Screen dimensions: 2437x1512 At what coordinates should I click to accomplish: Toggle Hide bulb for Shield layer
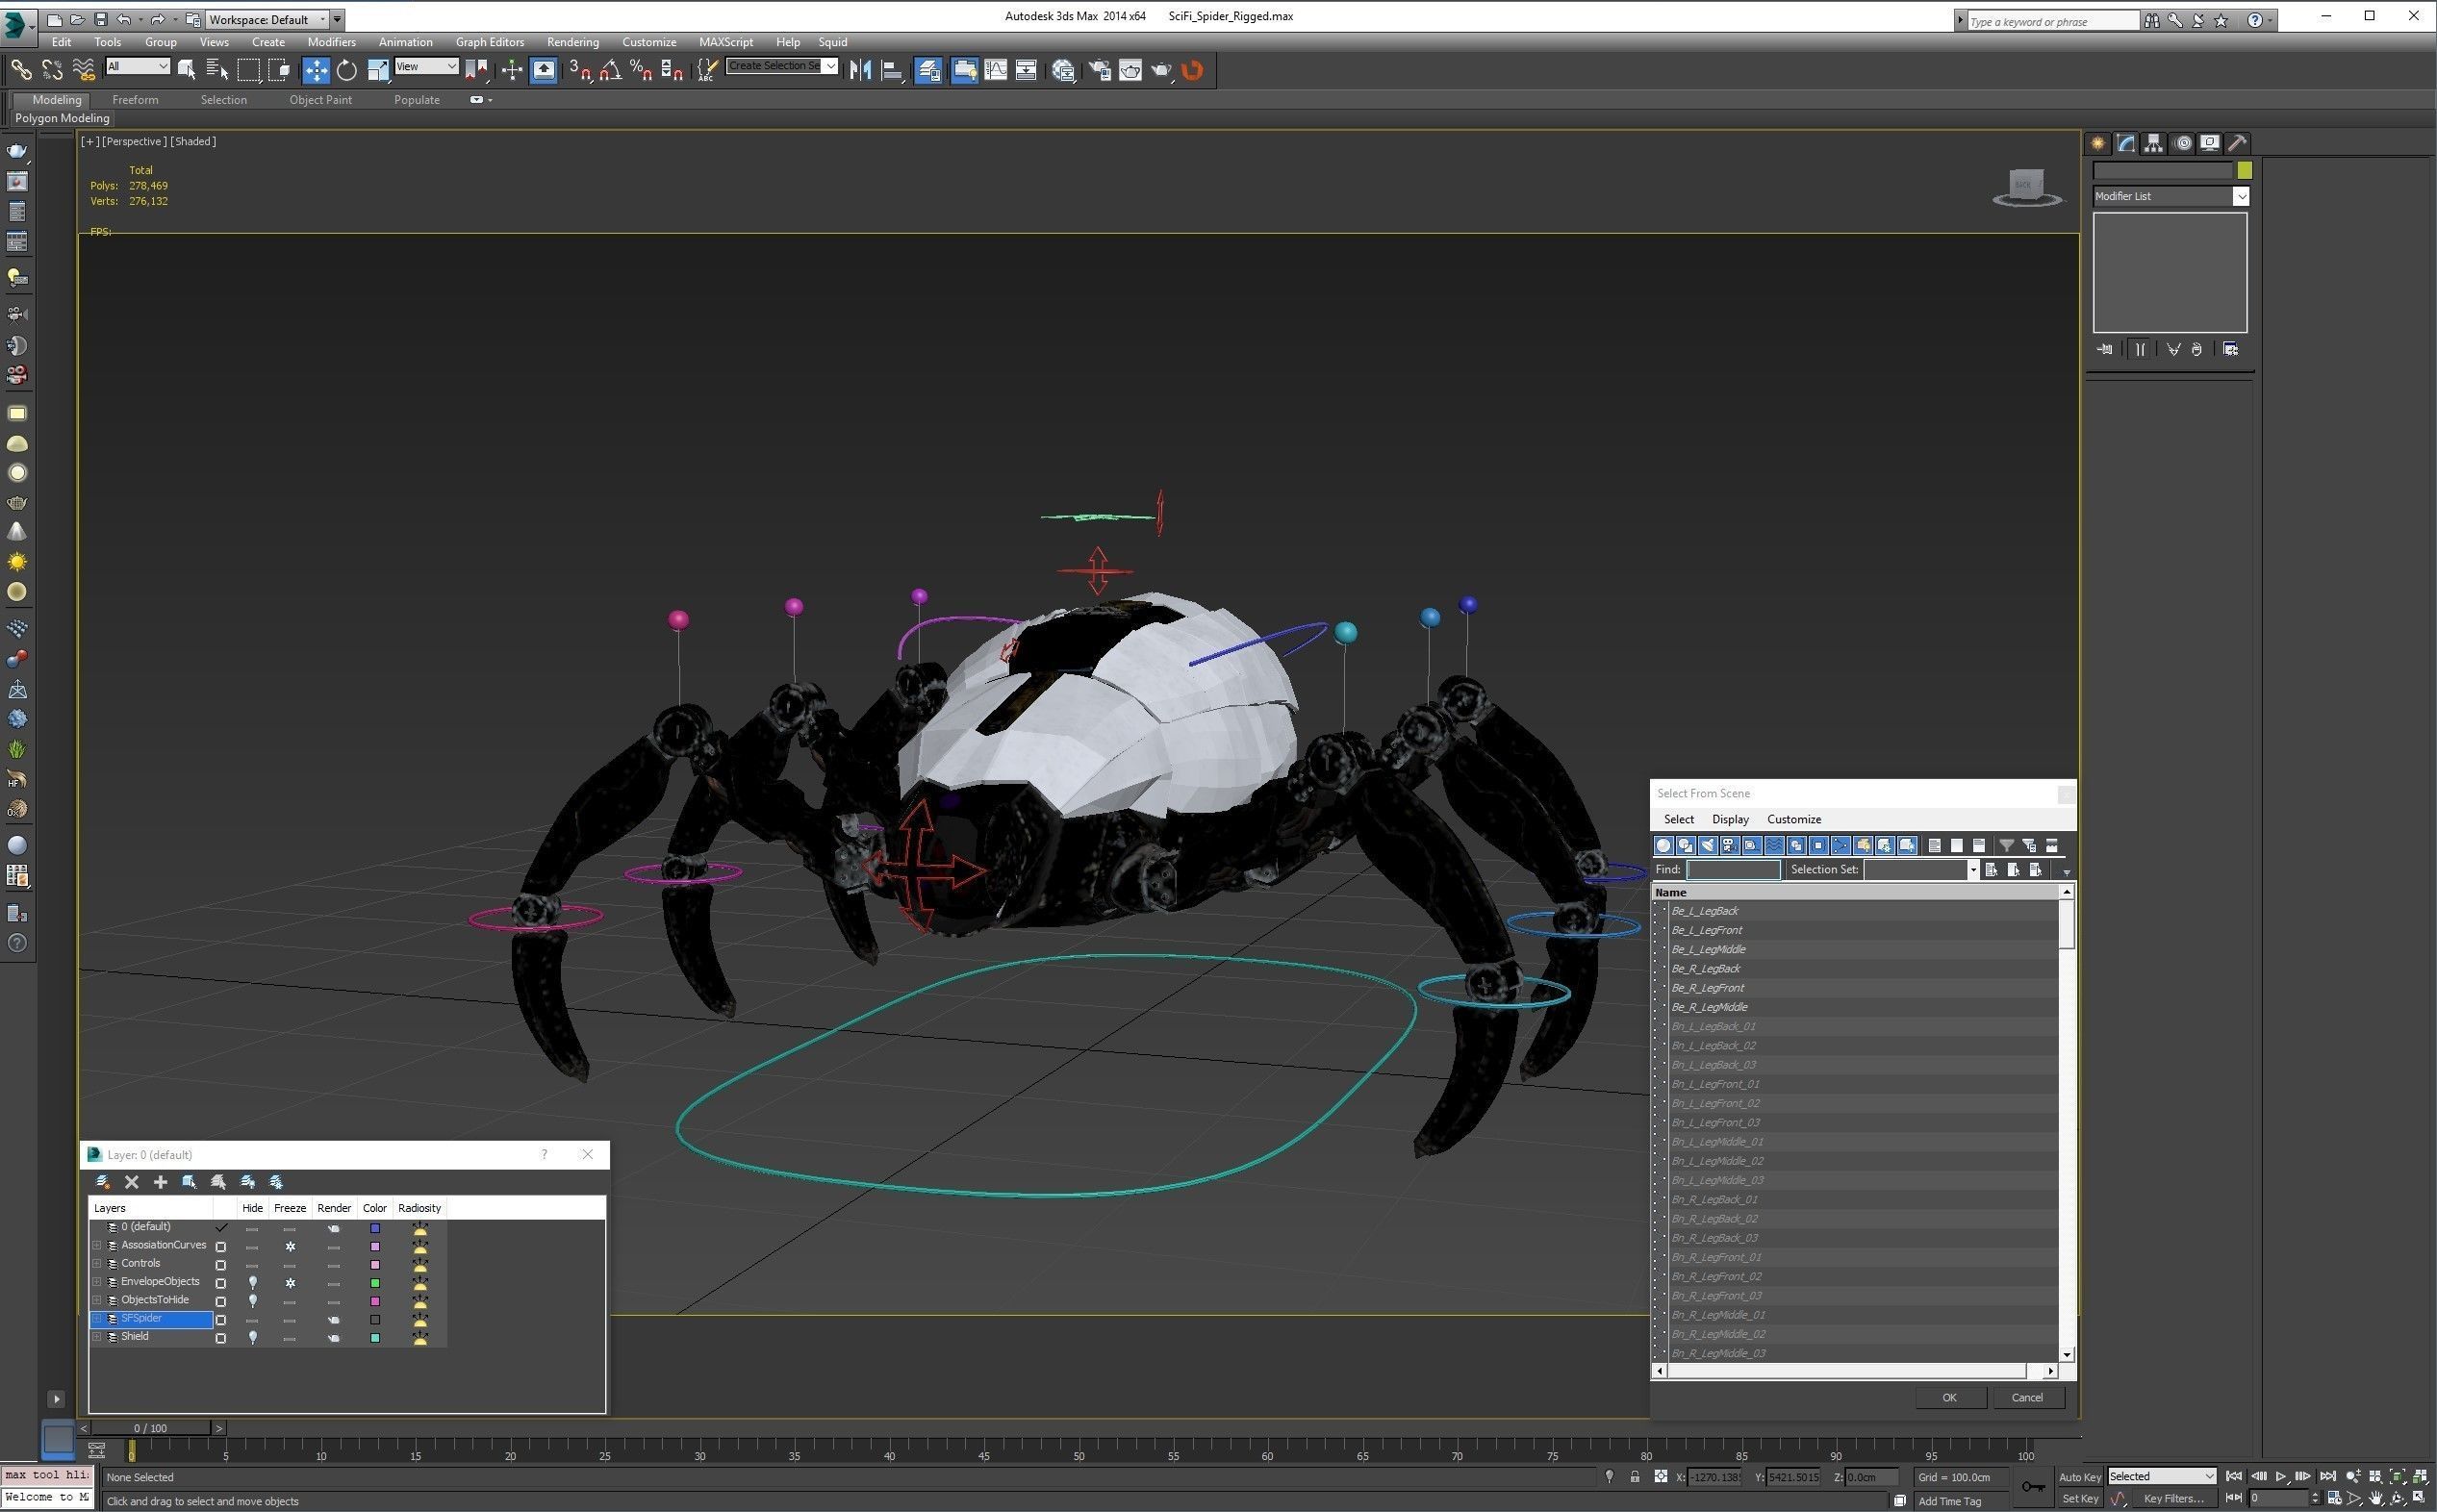252,1338
